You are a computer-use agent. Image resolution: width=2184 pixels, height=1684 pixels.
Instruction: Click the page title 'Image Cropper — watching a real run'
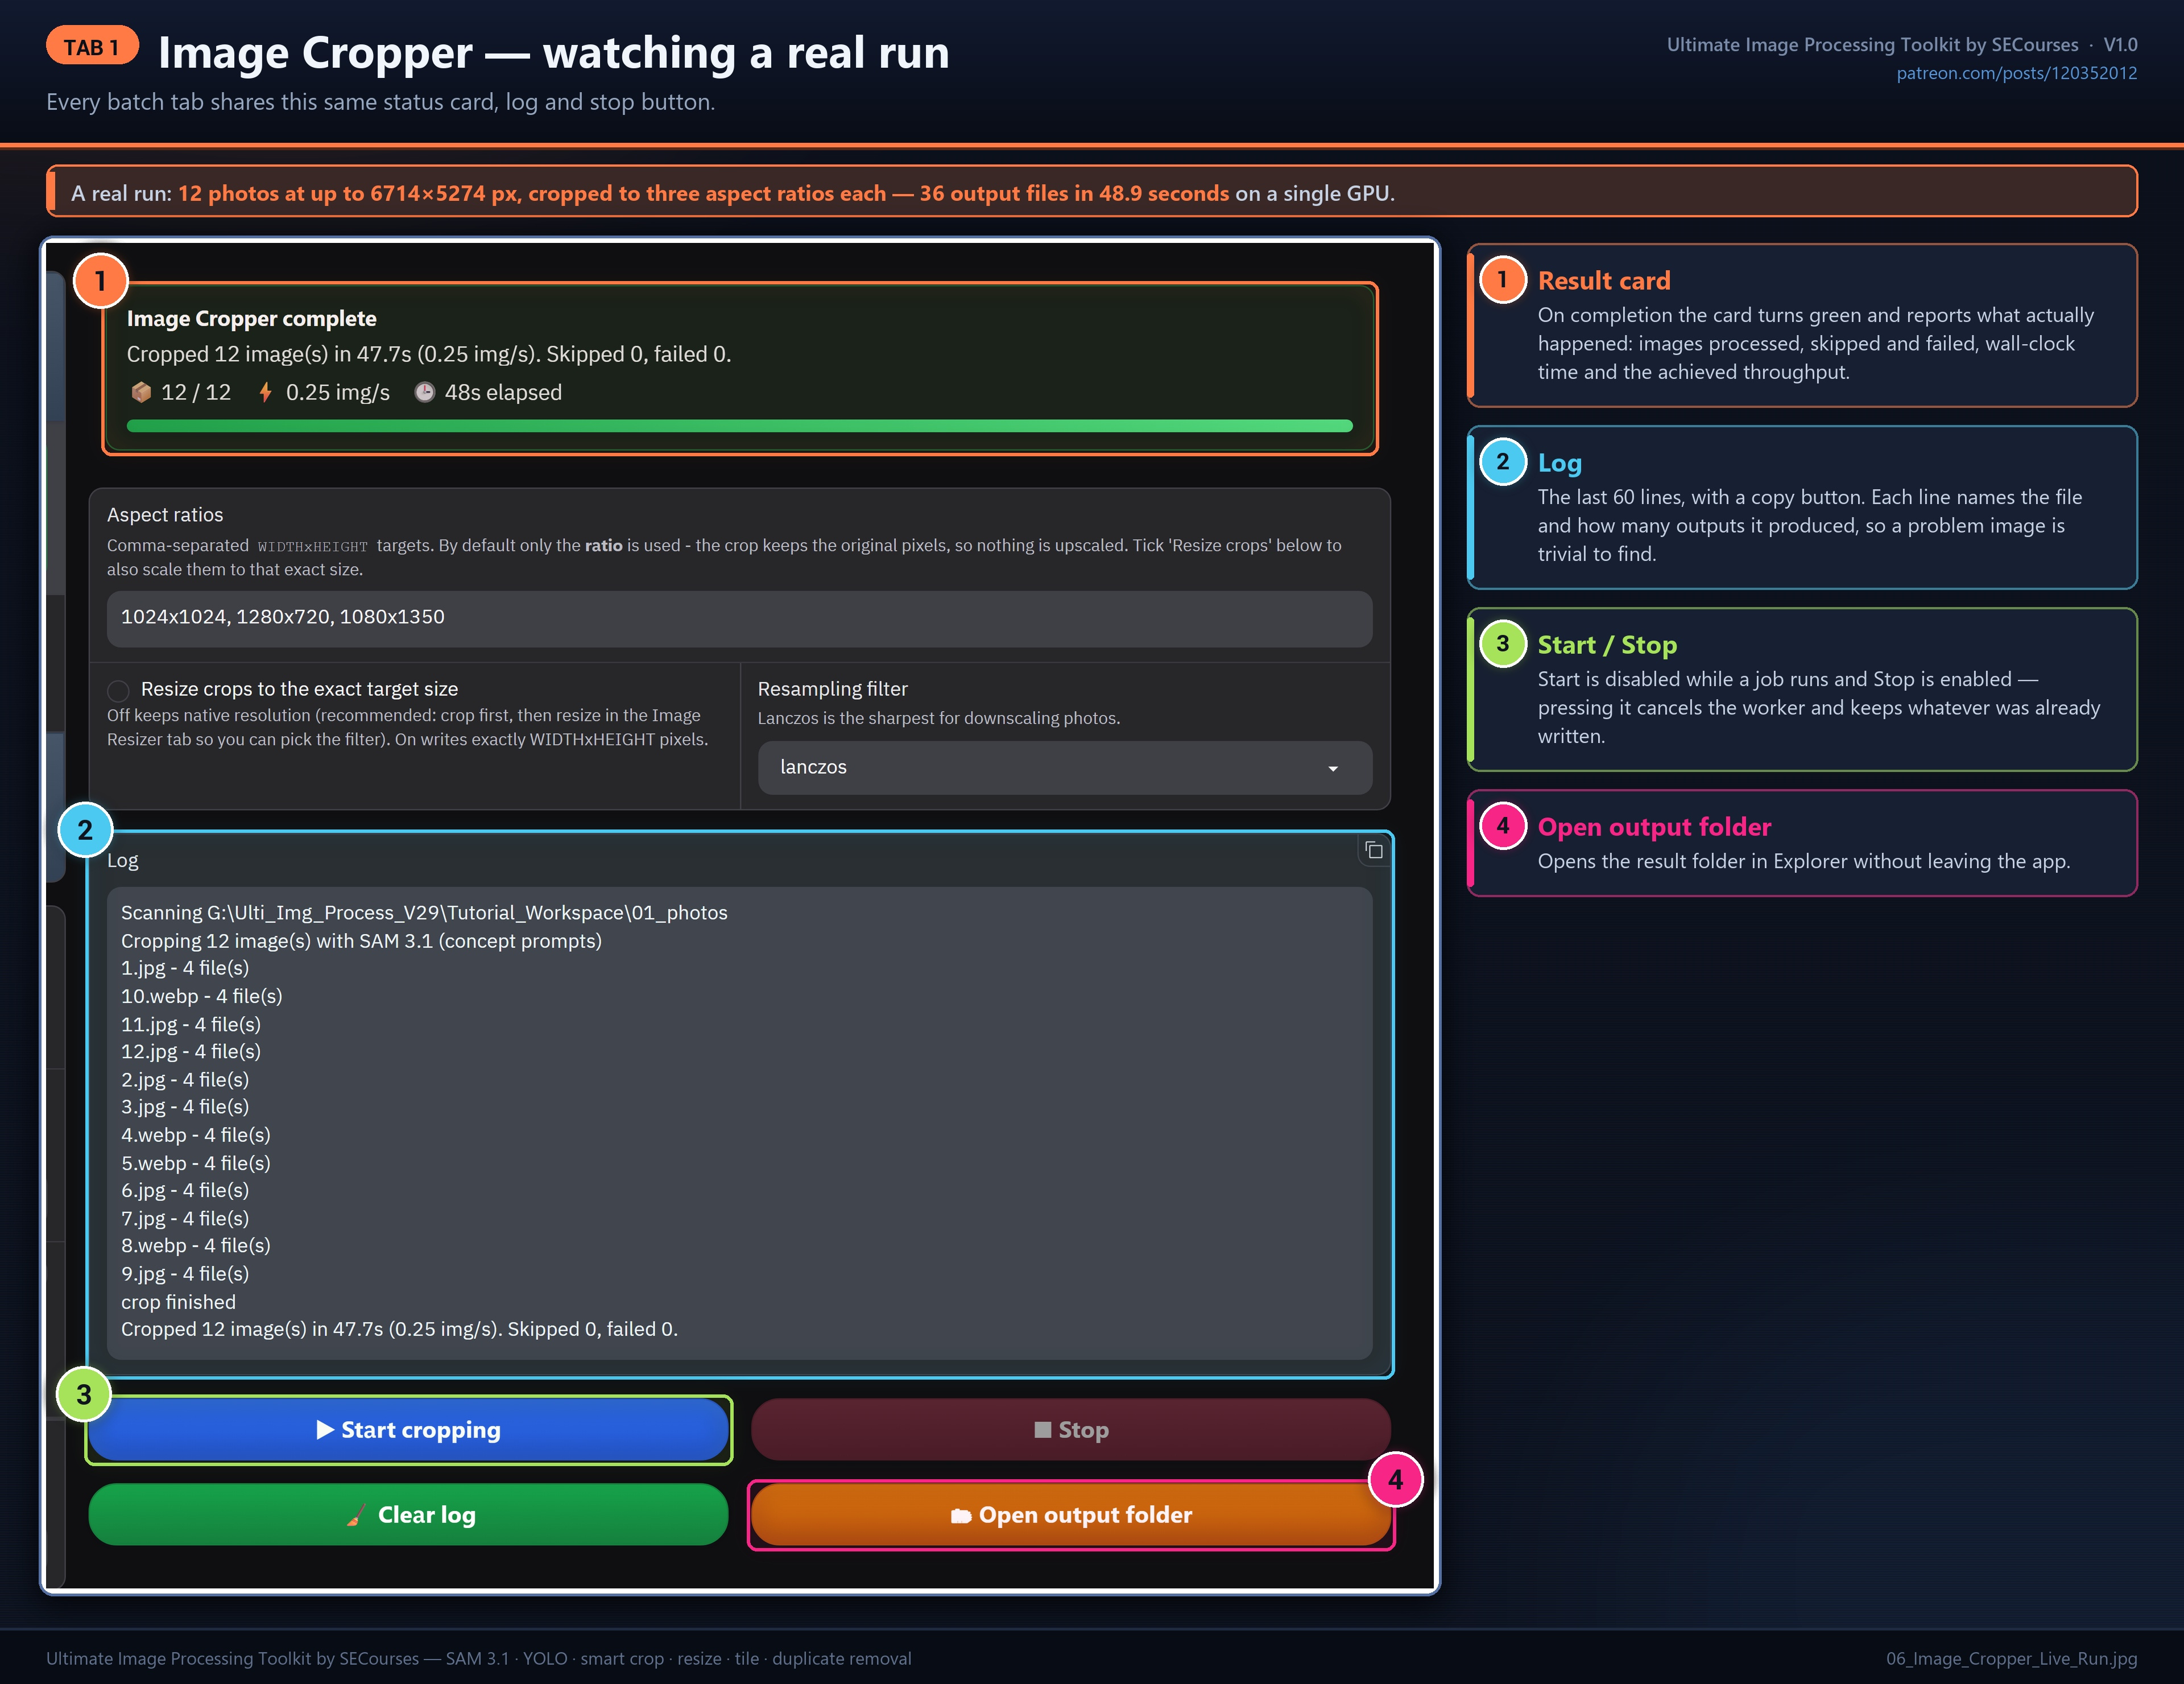tap(553, 52)
